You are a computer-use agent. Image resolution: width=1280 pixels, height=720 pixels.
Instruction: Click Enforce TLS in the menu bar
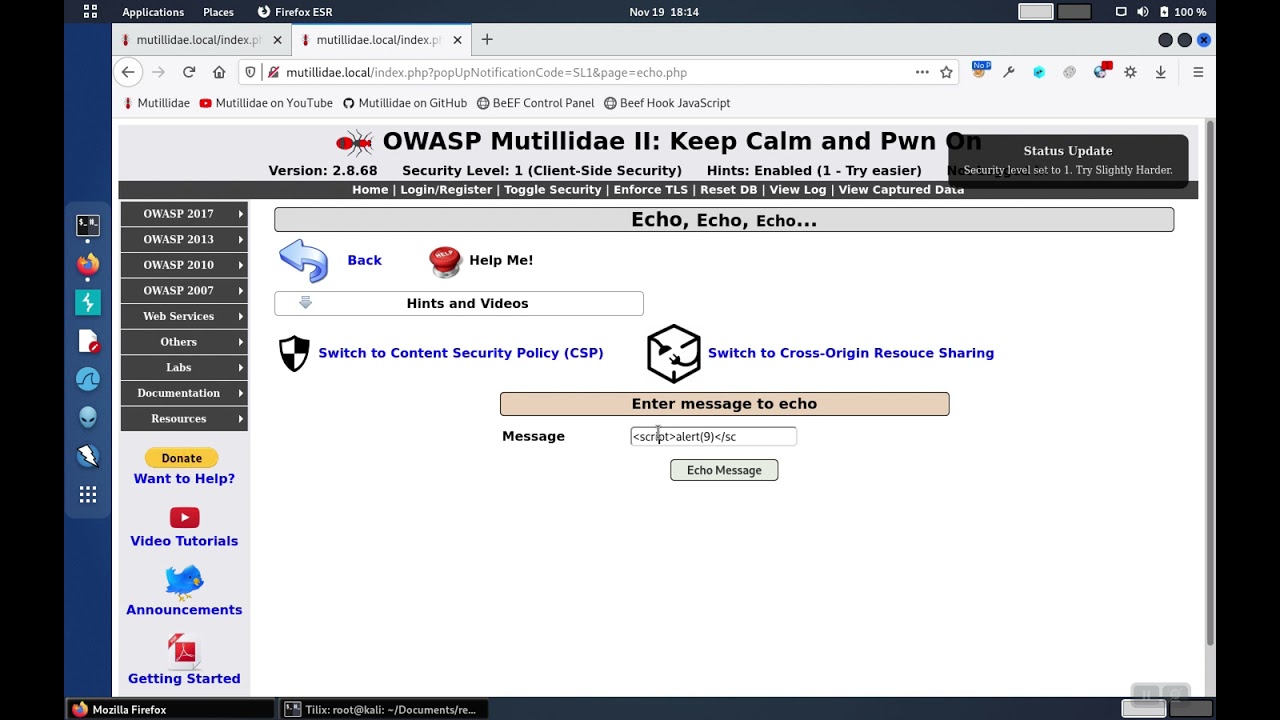point(651,190)
